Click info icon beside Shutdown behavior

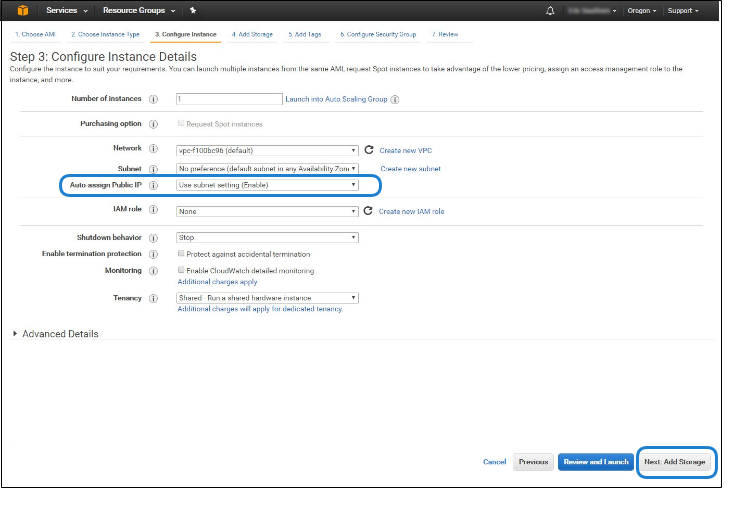154,238
